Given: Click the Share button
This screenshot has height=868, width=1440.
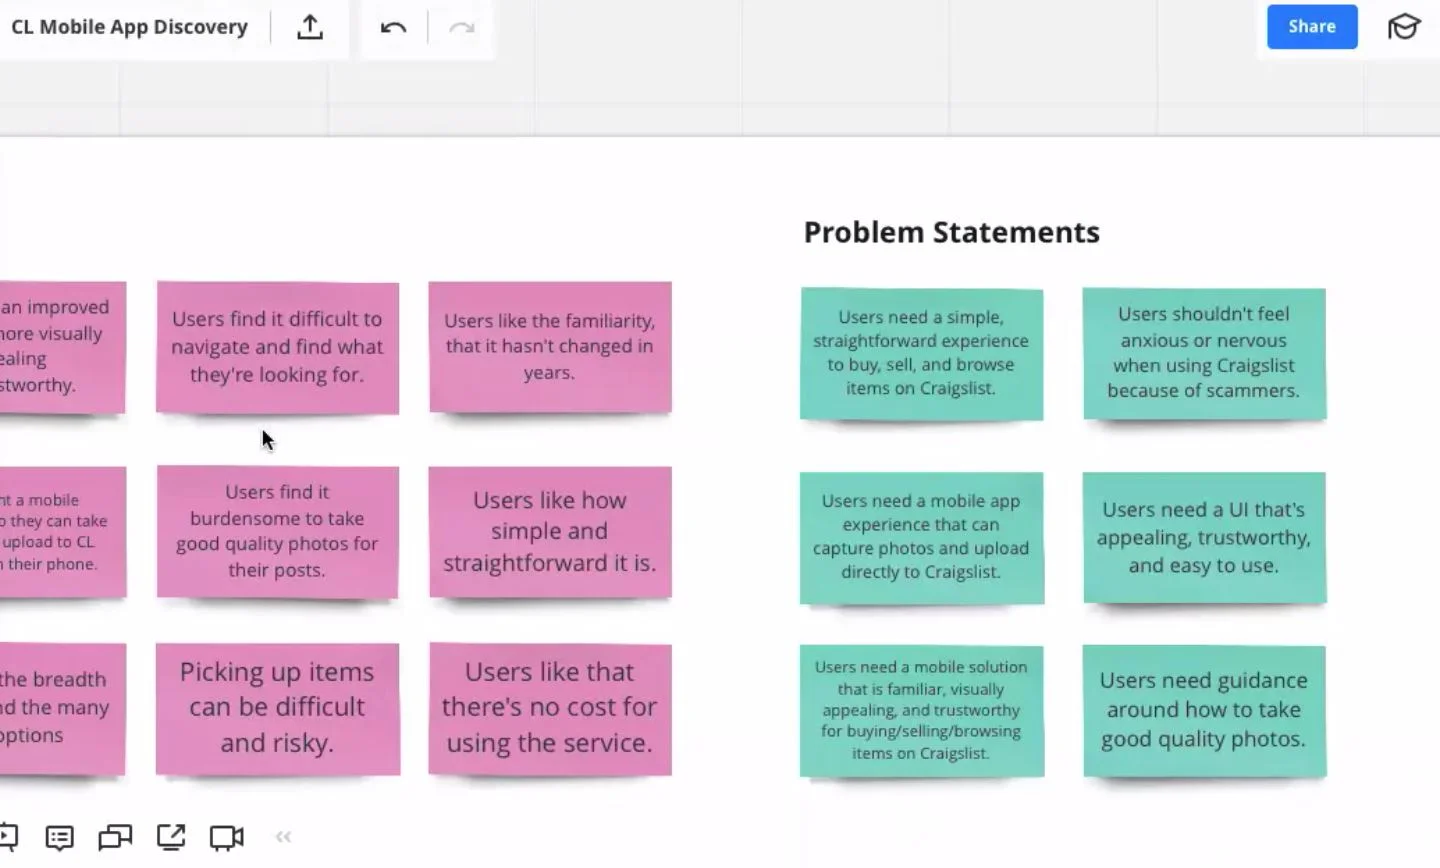Looking at the screenshot, I should click(x=1311, y=27).
